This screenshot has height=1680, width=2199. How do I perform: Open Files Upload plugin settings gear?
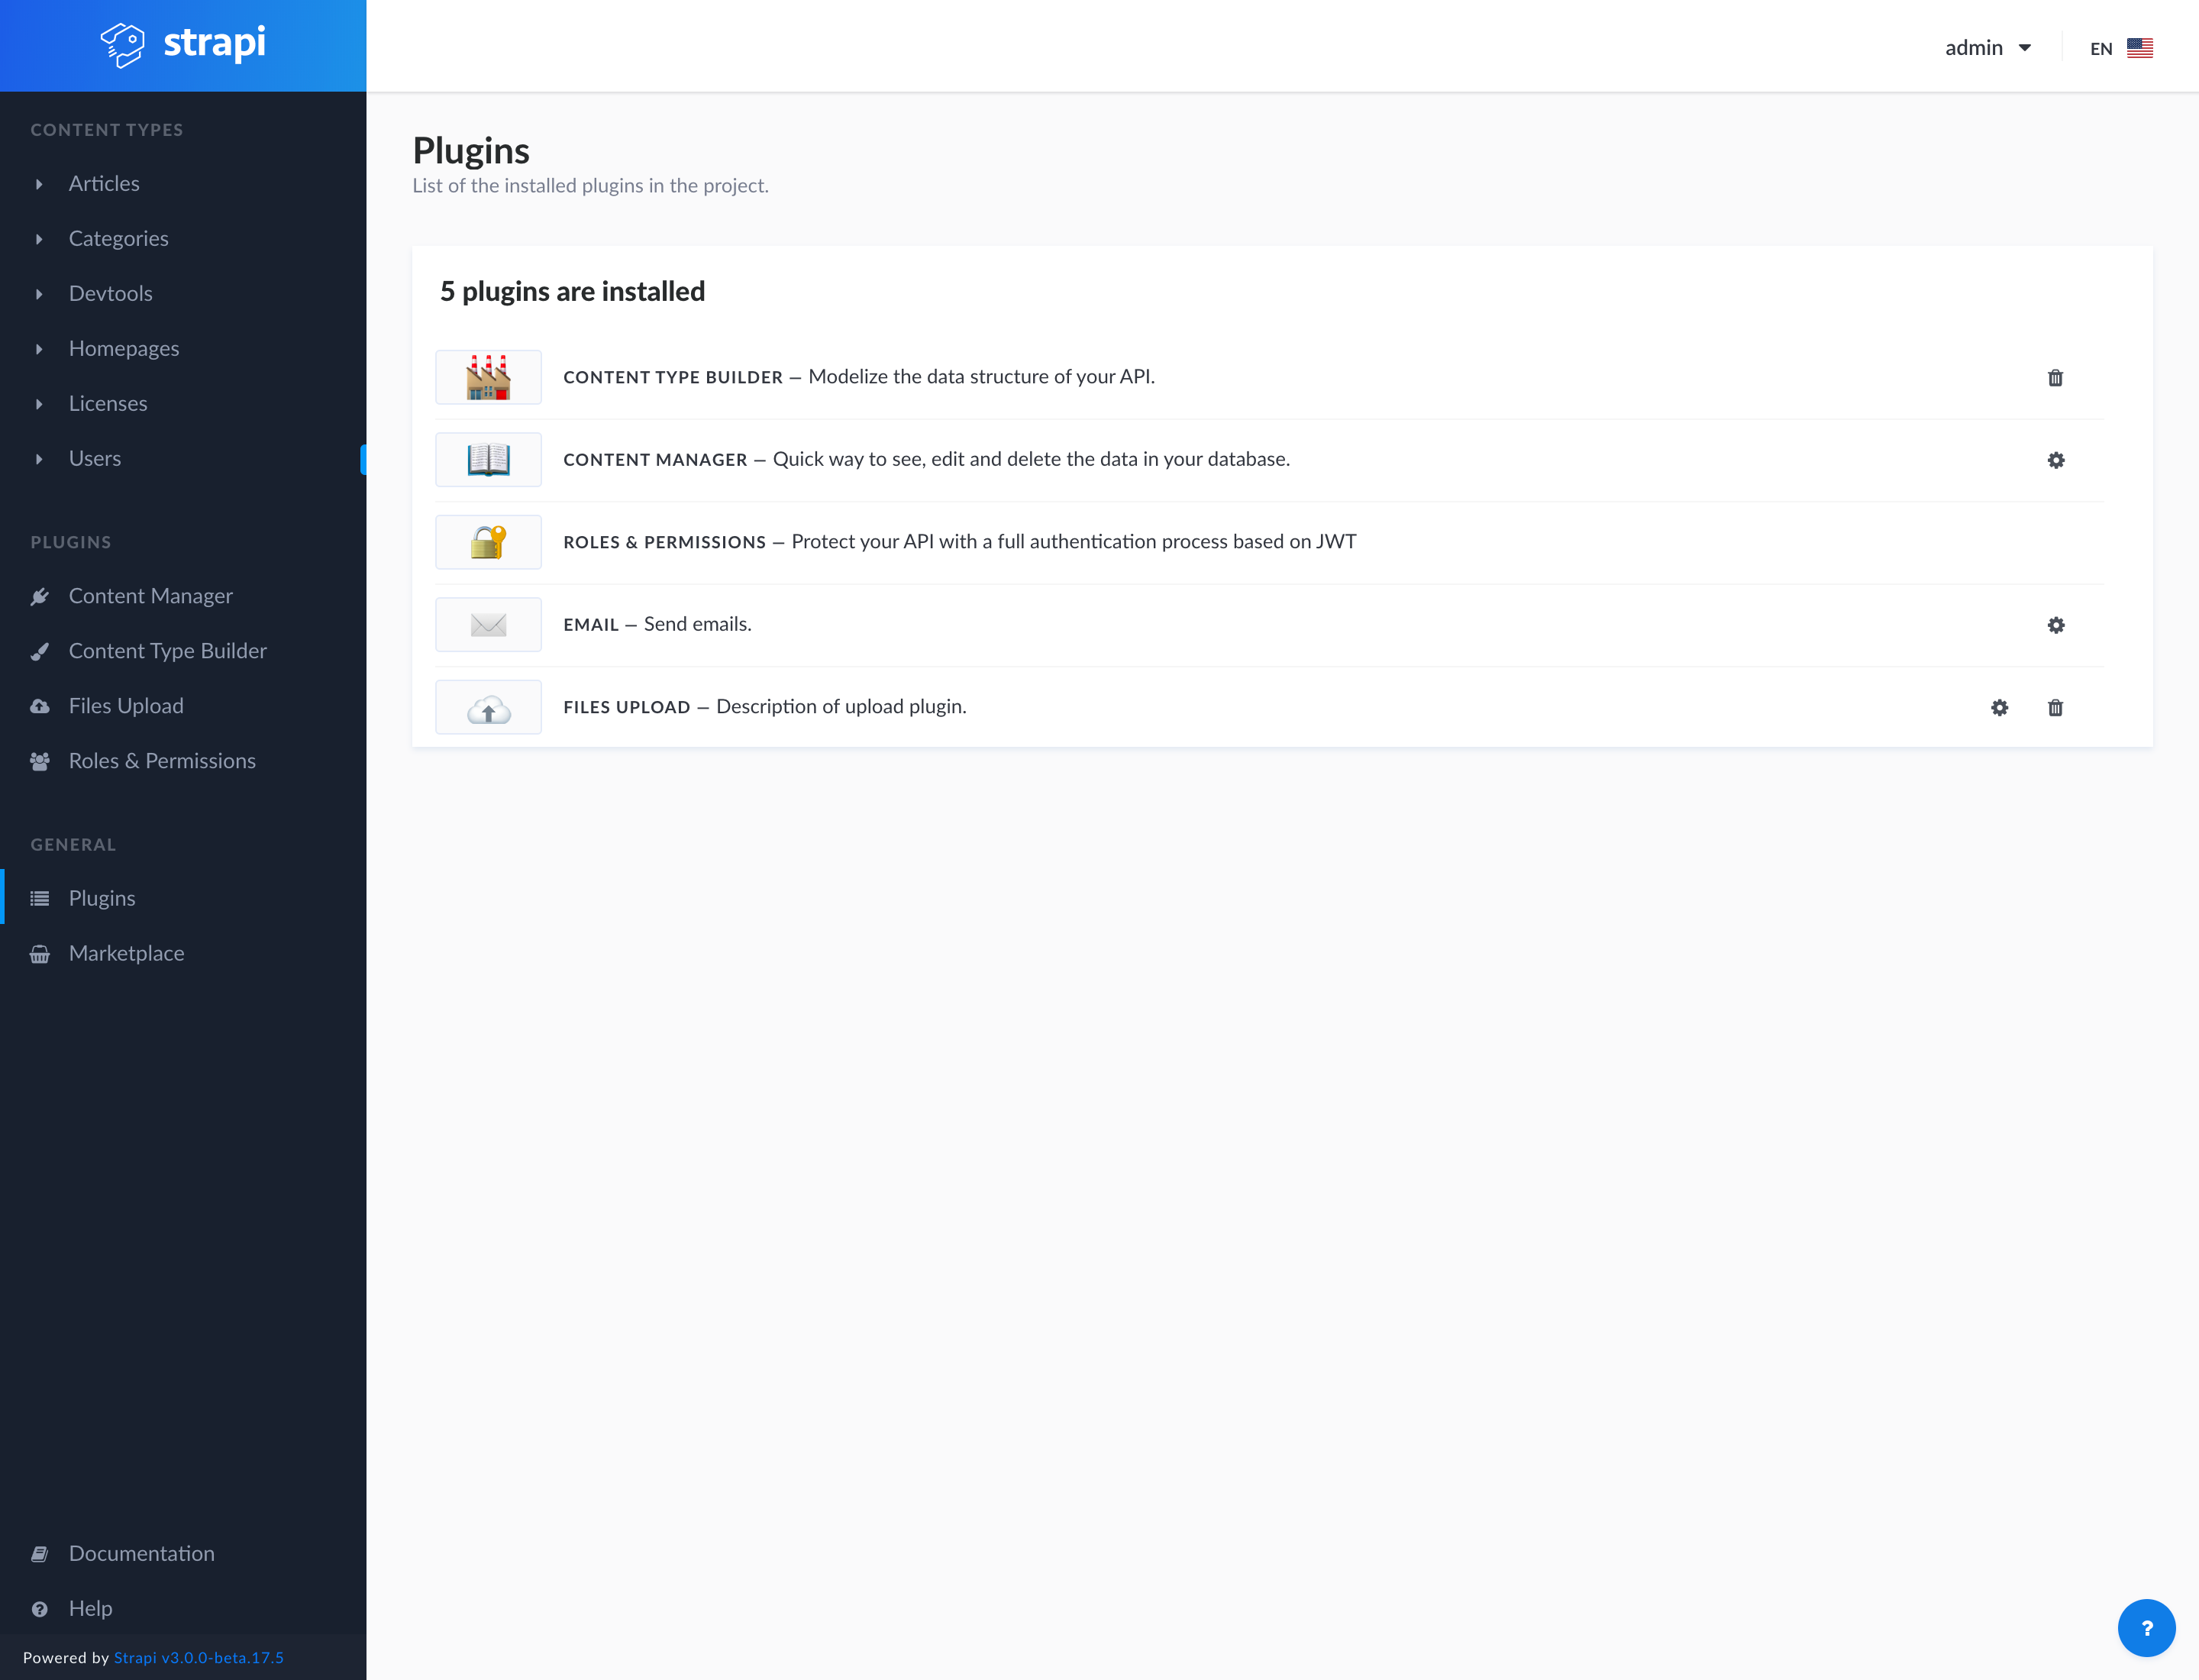[x=1999, y=708]
